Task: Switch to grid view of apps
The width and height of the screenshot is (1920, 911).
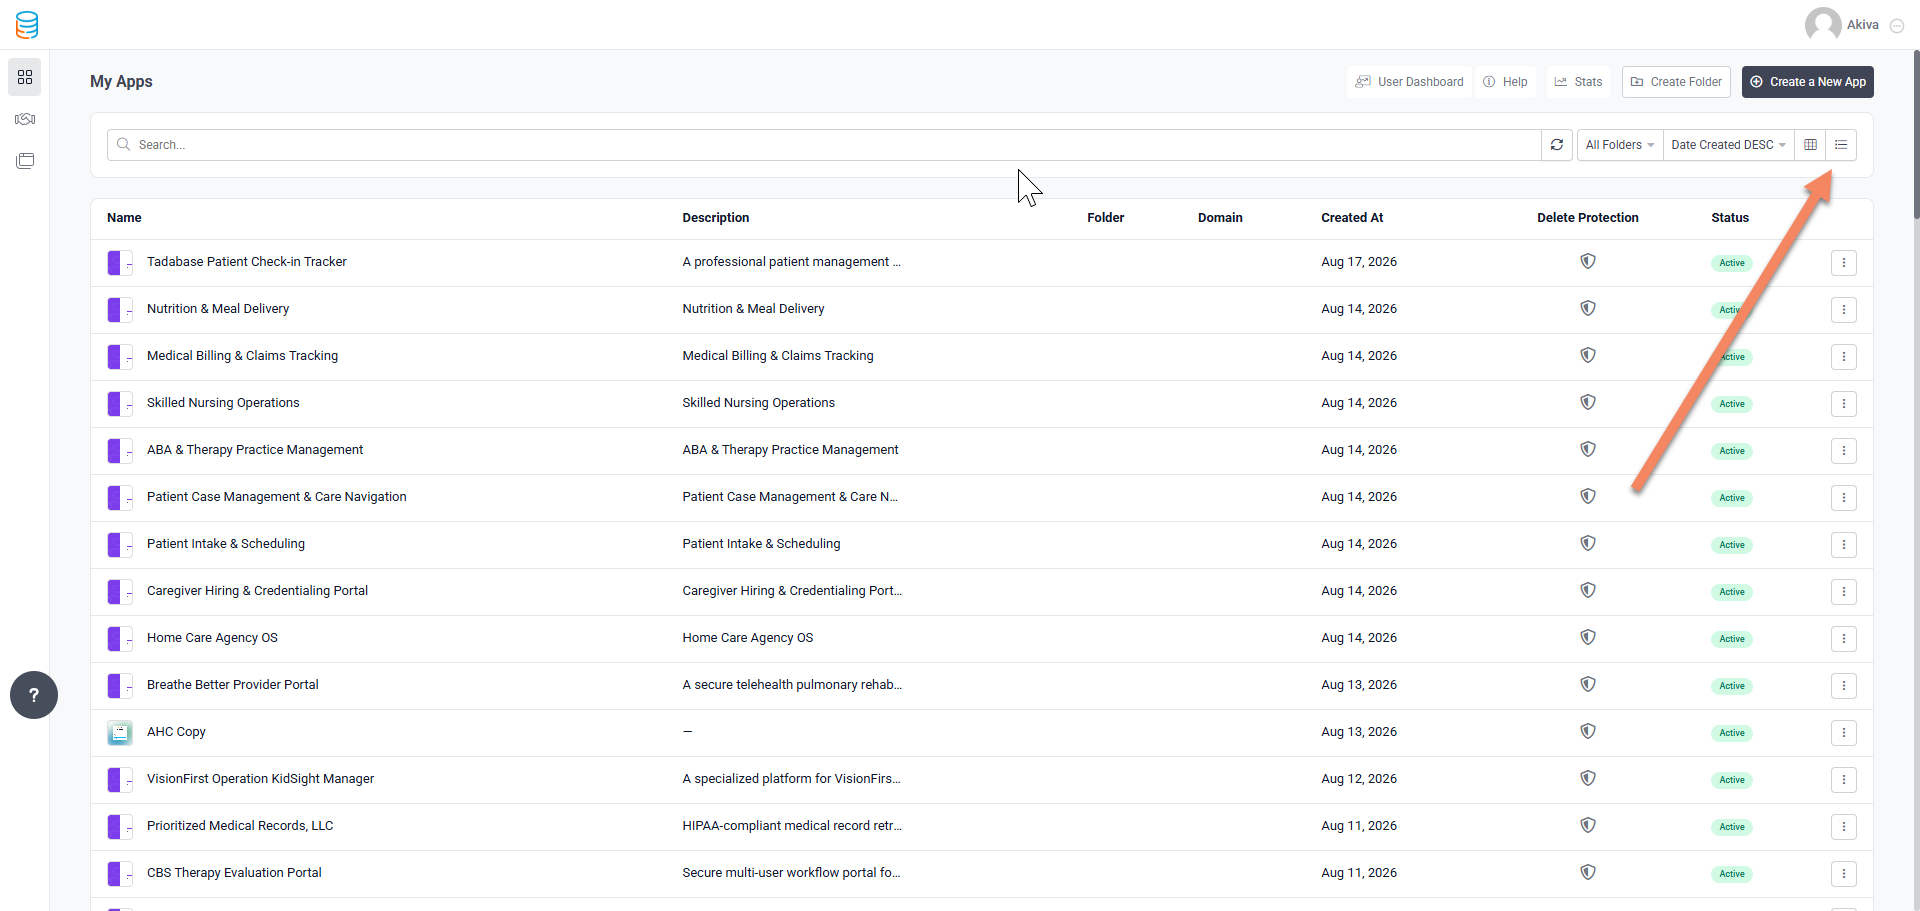Action: (x=1810, y=145)
